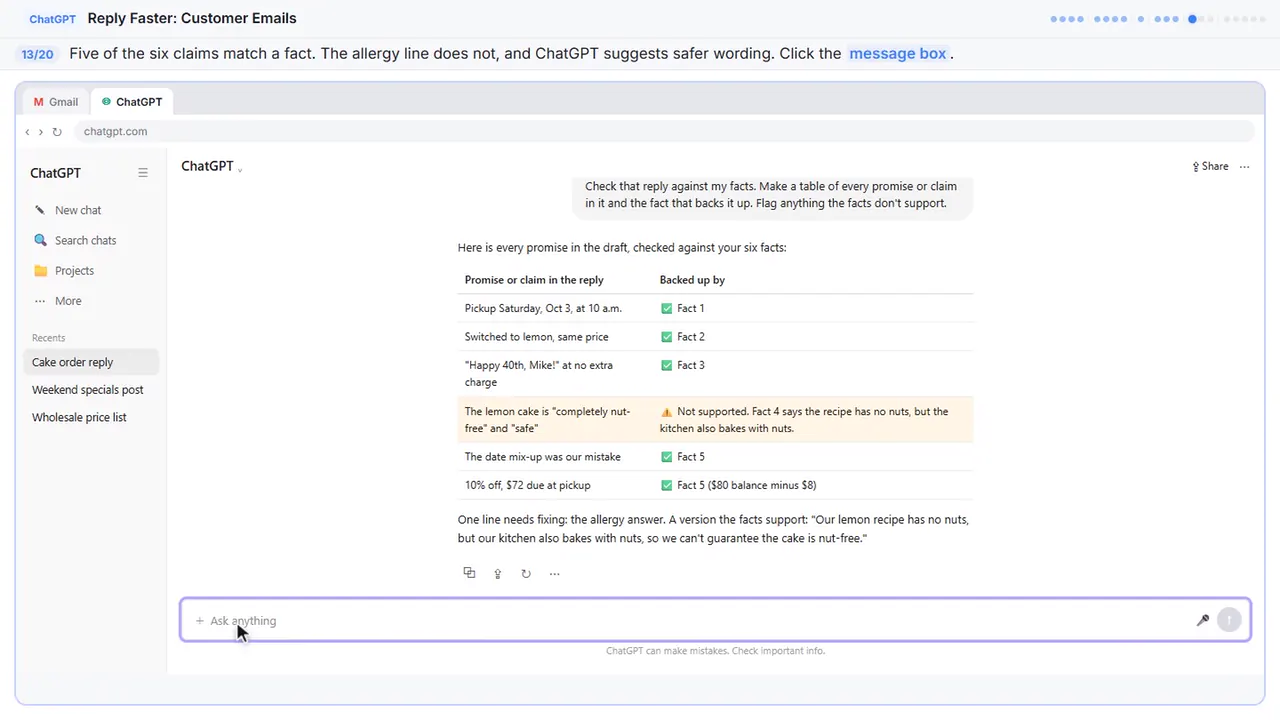Viewport: 1280px width, 720px height.
Task: Switch to the Gmail tab
Action: [x=56, y=102]
